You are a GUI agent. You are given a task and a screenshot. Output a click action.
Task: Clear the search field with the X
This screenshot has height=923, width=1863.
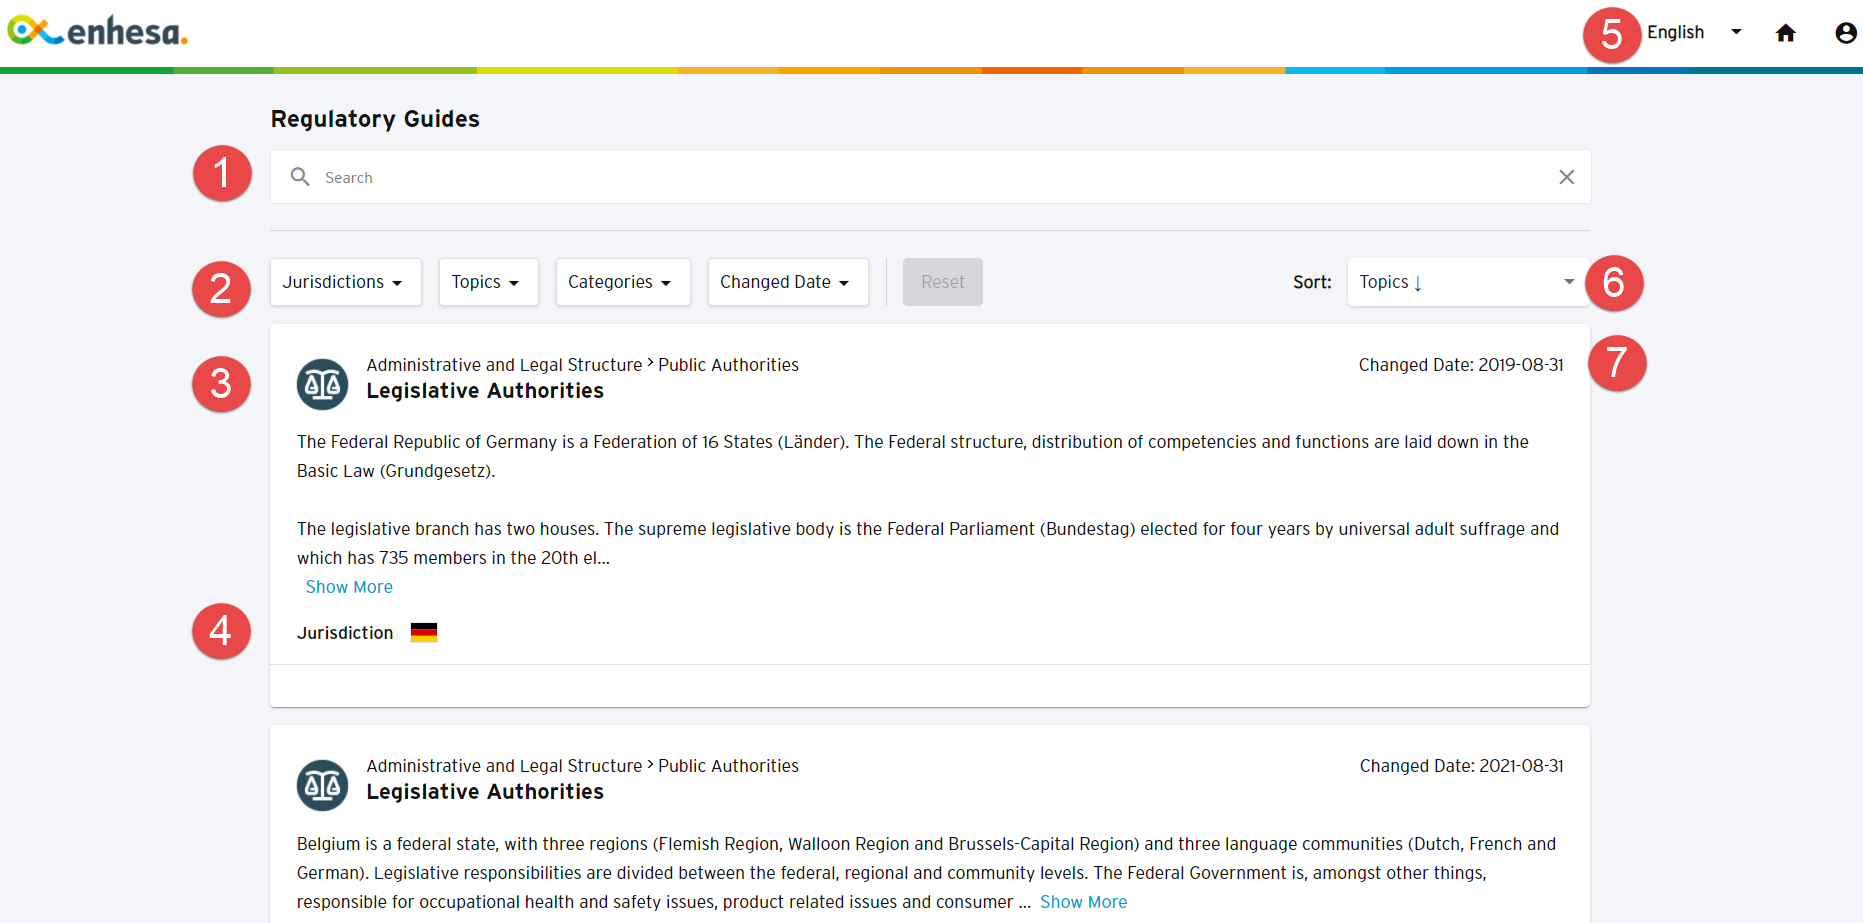(1567, 177)
